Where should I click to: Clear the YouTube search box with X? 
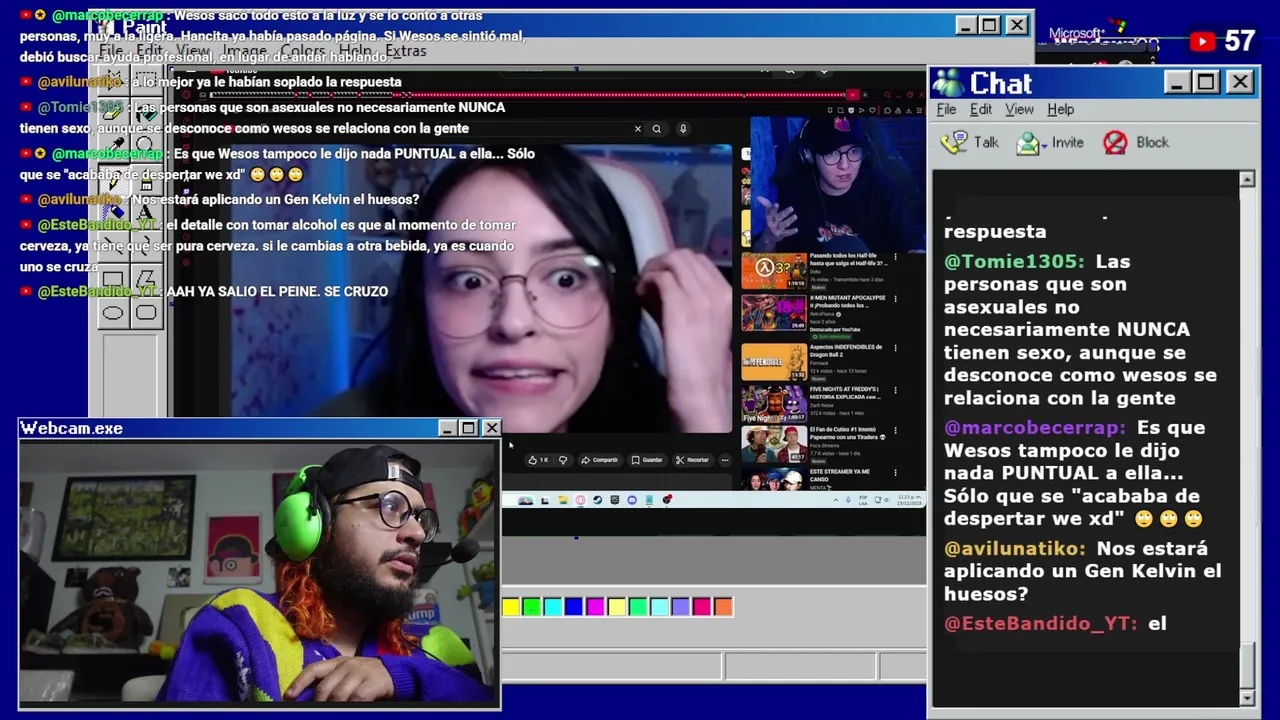pos(637,128)
